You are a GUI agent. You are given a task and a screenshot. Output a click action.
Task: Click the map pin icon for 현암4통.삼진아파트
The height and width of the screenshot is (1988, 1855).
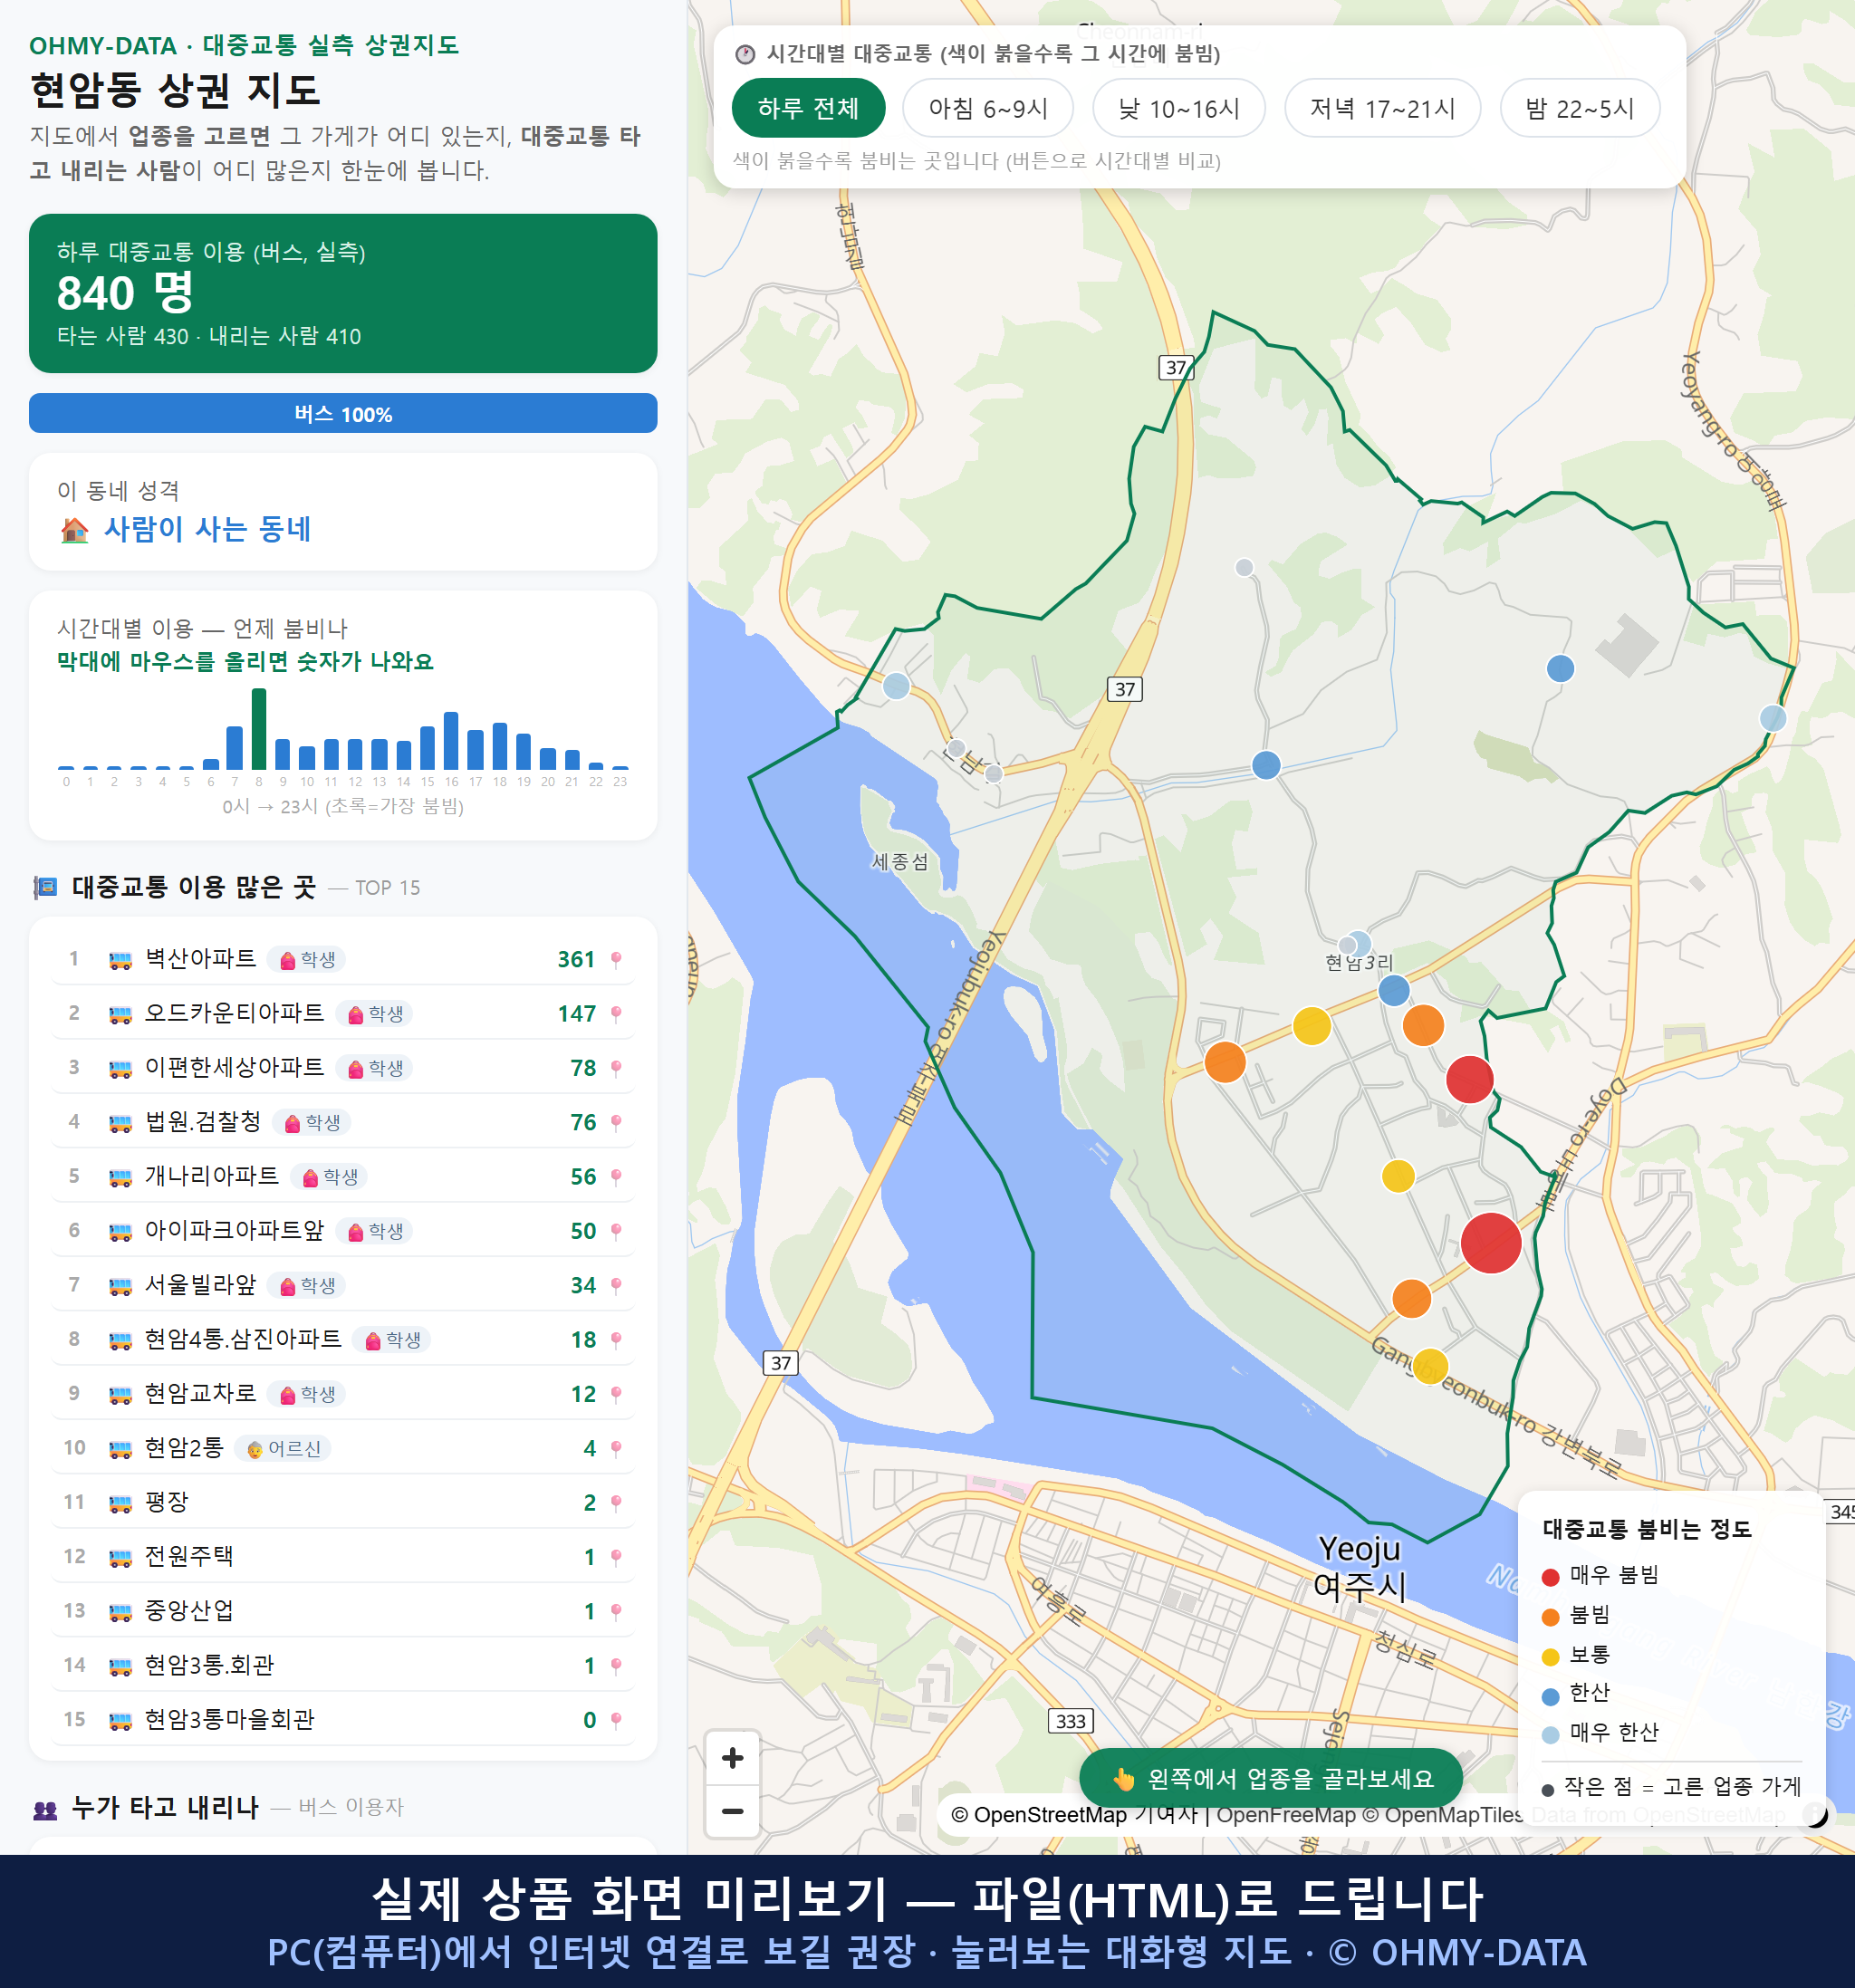(x=616, y=1340)
